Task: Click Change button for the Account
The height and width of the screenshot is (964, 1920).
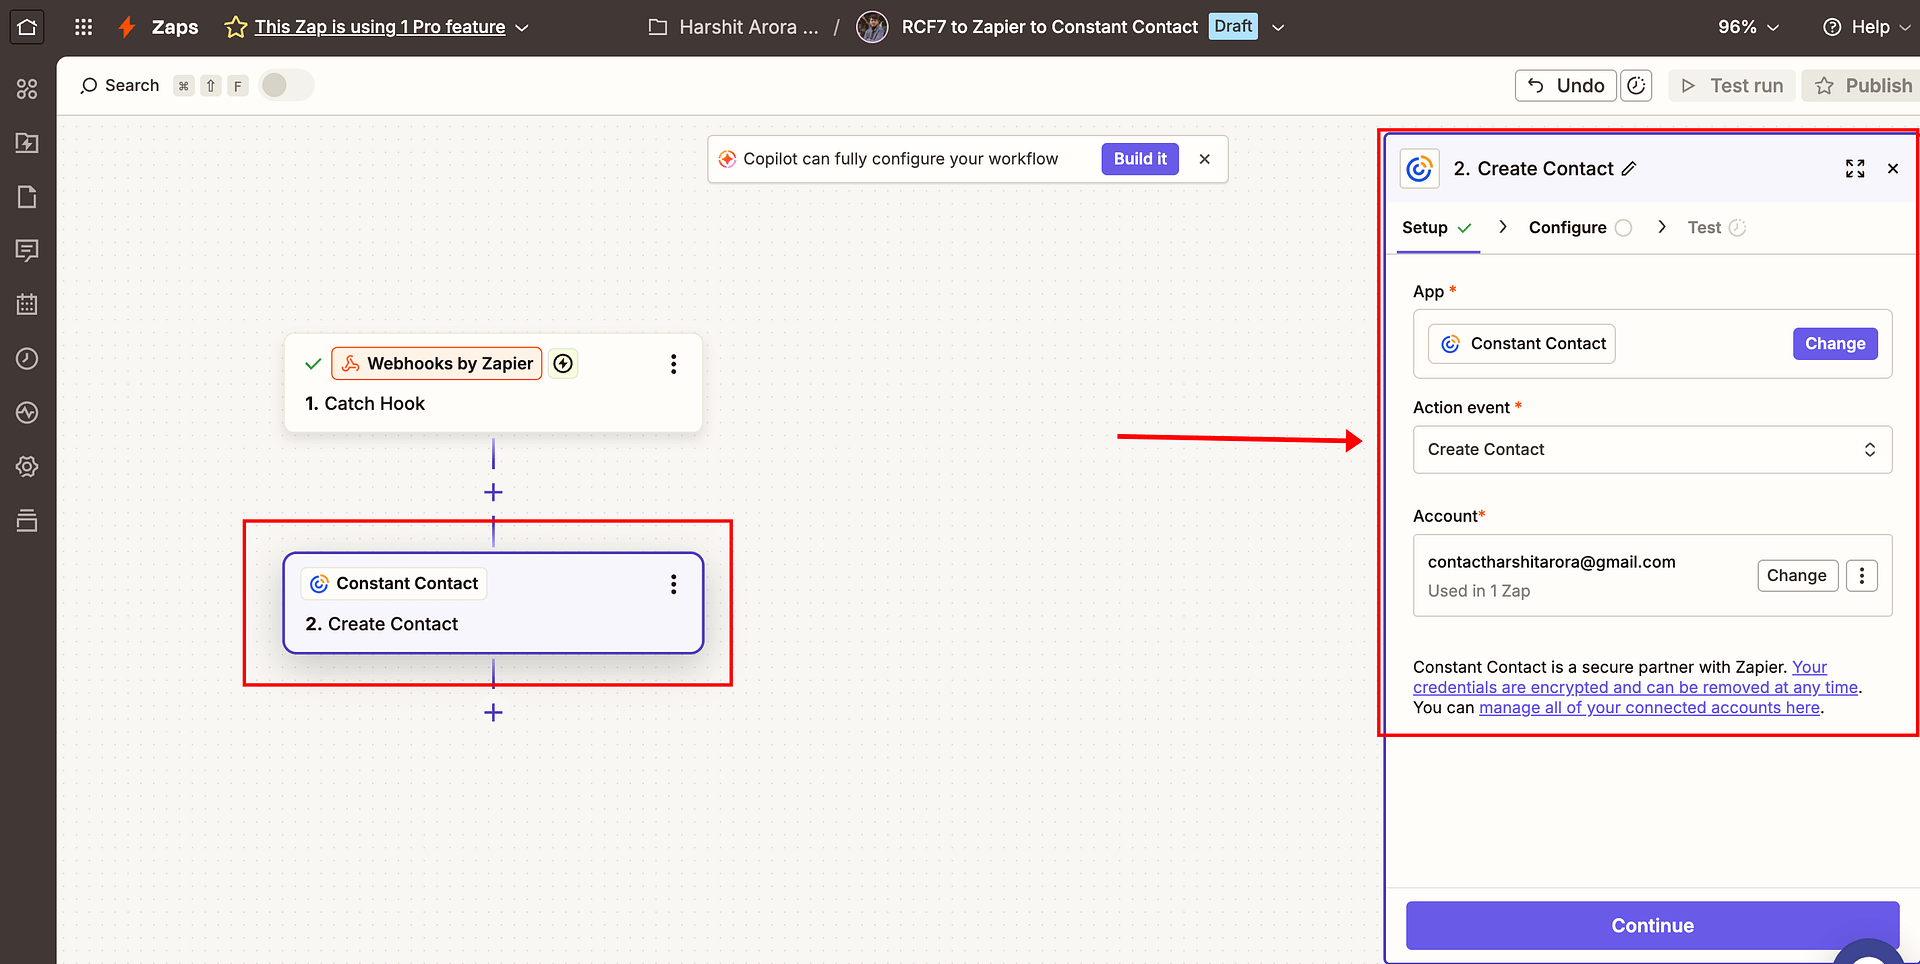Action: (x=1797, y=576)
